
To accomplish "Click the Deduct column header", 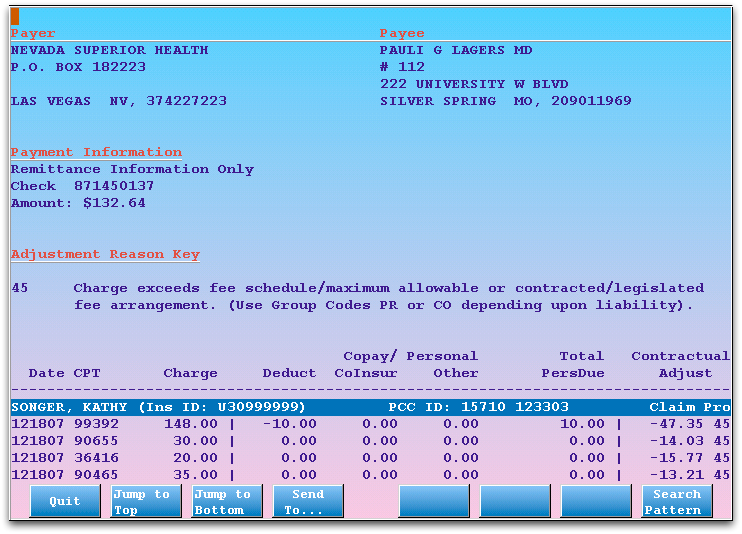I will click(x=290, y=373).
